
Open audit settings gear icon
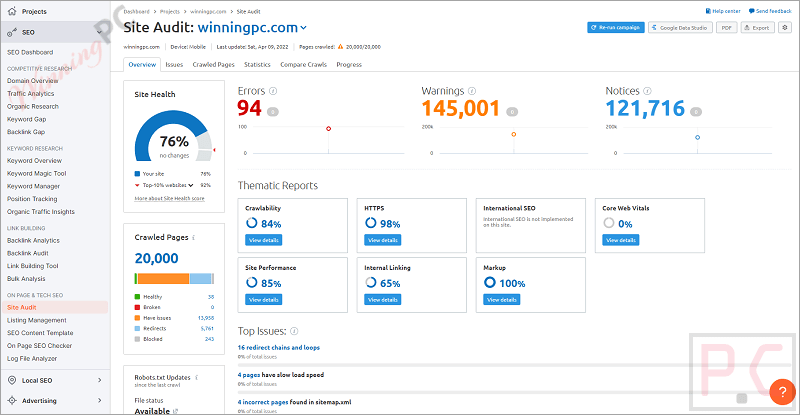[785, 28]
